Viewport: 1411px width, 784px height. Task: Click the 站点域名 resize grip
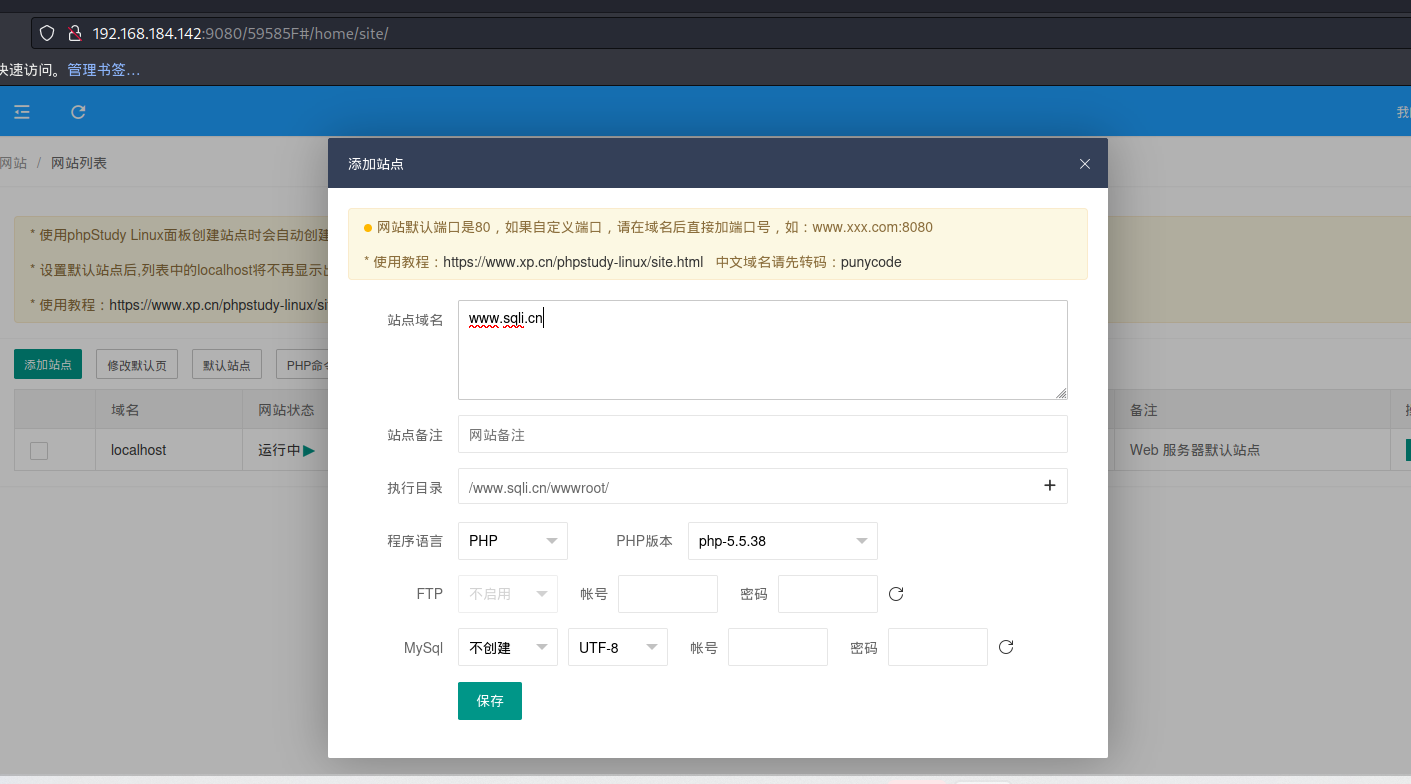1061,393
